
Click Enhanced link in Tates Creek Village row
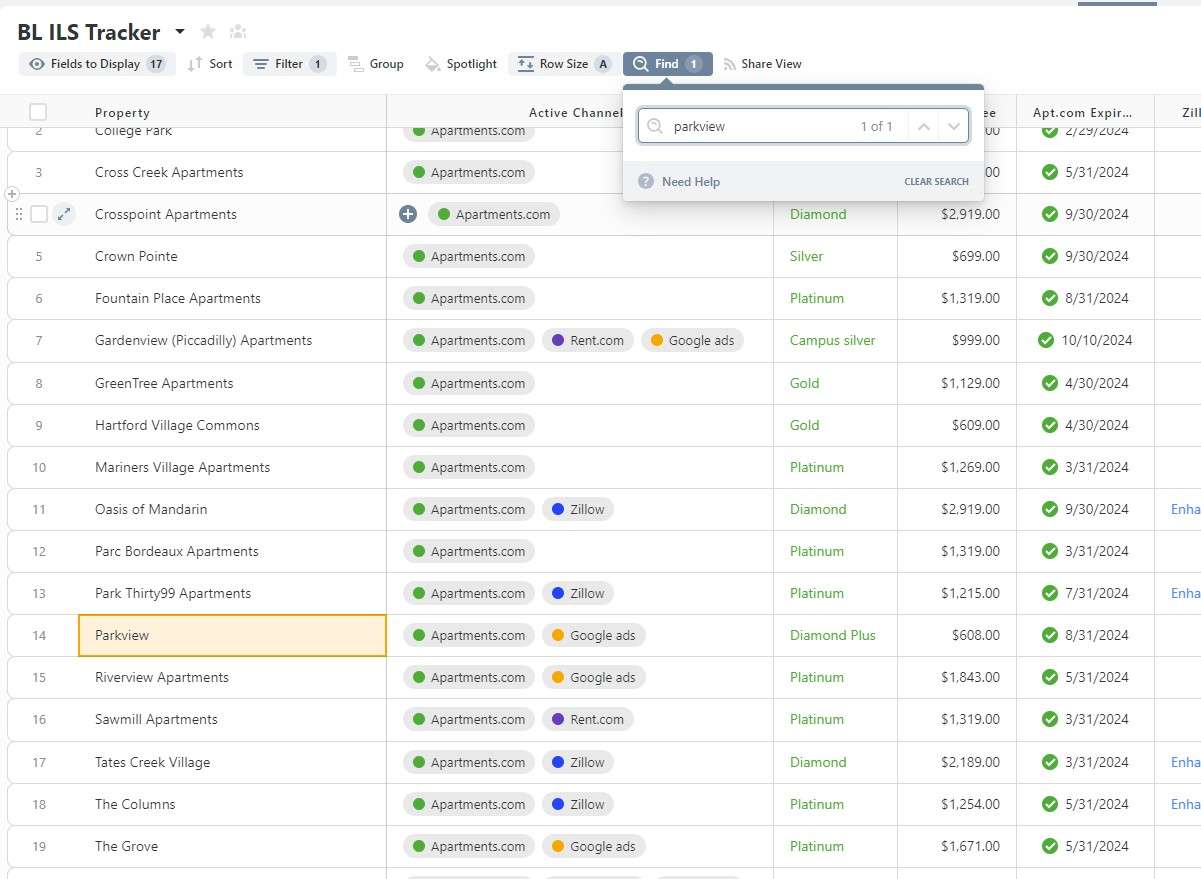(1185, 762)
